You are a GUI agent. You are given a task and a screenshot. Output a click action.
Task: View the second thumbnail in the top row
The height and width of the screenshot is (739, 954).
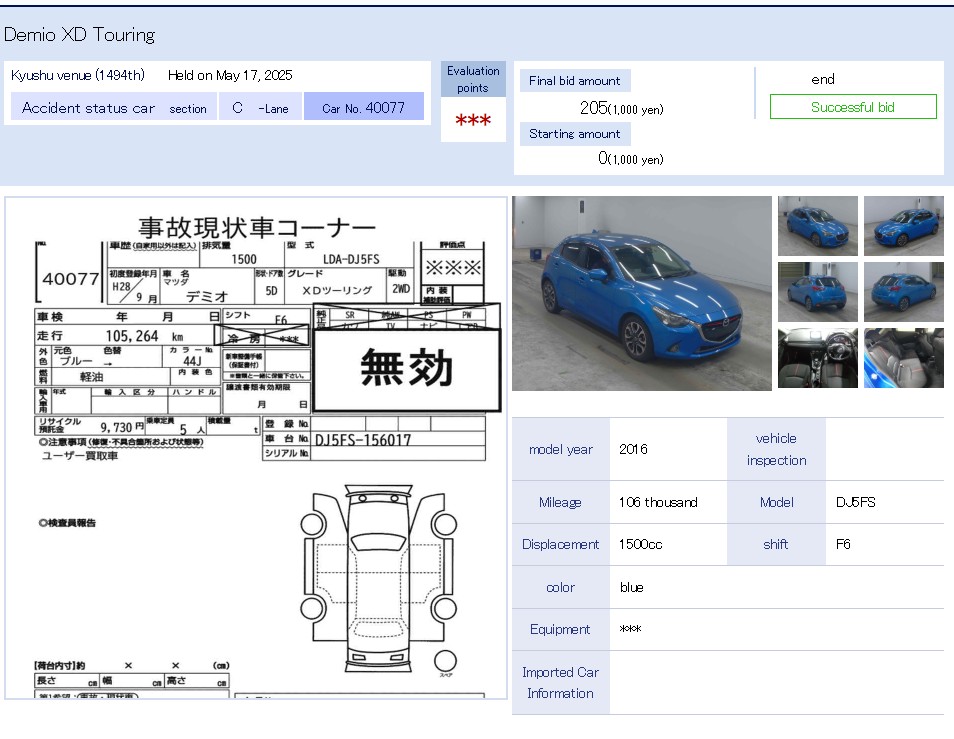tap(904, 226)
